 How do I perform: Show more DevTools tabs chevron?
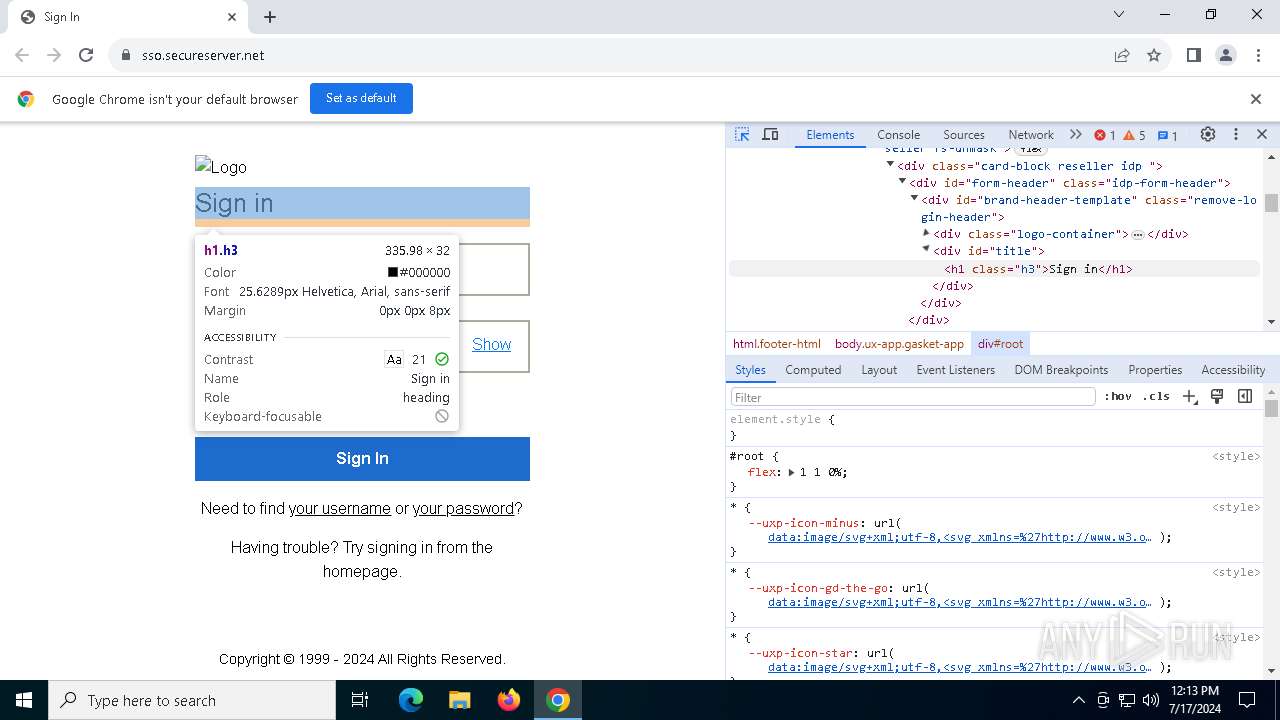coord(1075,134)
